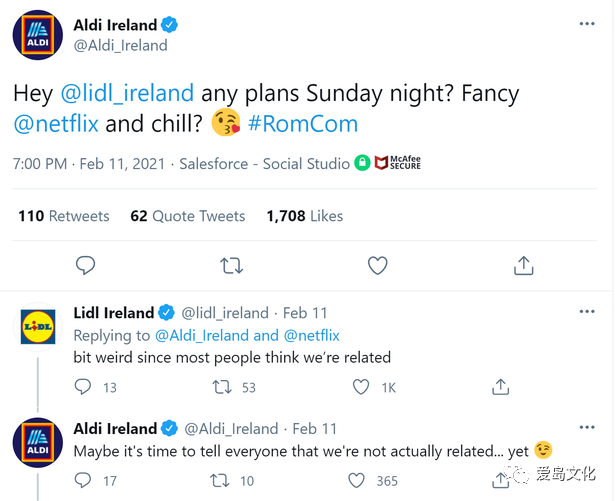
Task: Open more options for main Aldi tweet
Action: click(x=587, y=24)
